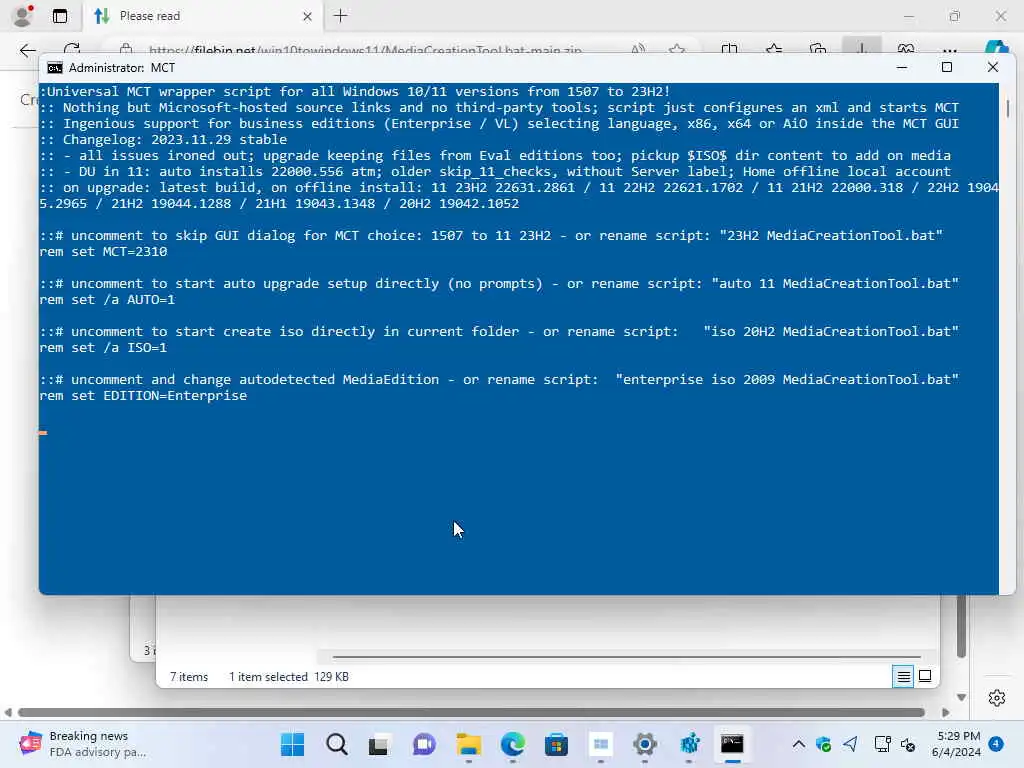Open security tray icon
The image size is (1024, 768).
[x=824, y=744]
